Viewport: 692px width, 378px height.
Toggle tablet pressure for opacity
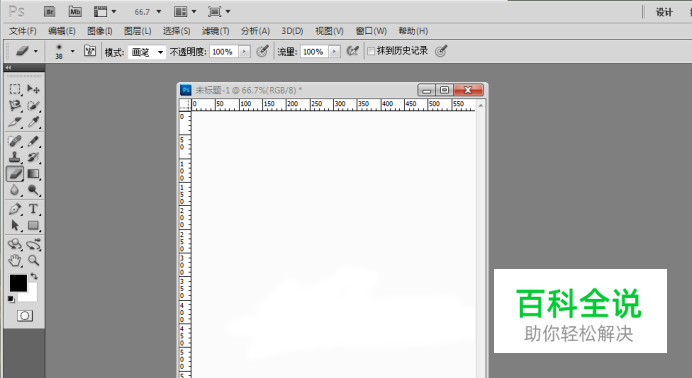pos(263,51)
